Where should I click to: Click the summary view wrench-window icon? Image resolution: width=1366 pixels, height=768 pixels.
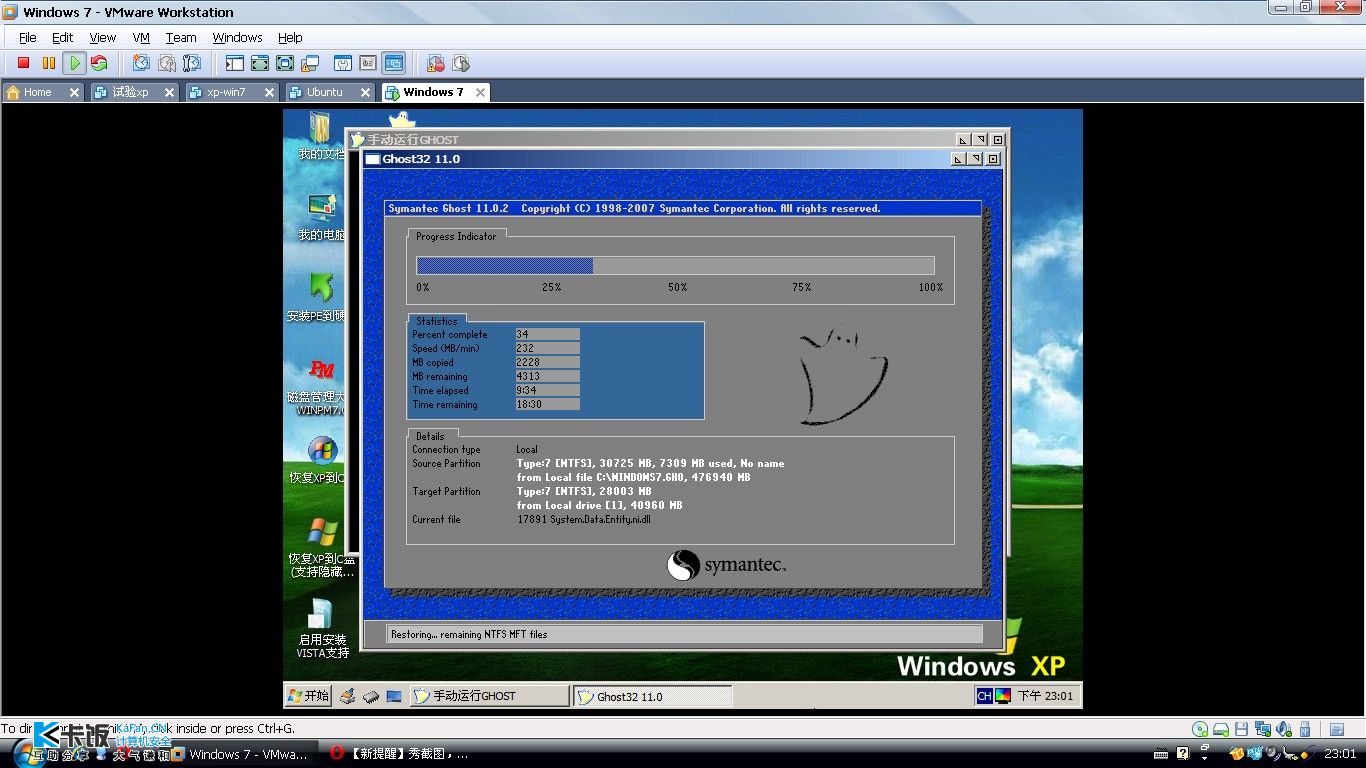pyautogui.click(x=343, y=63)
